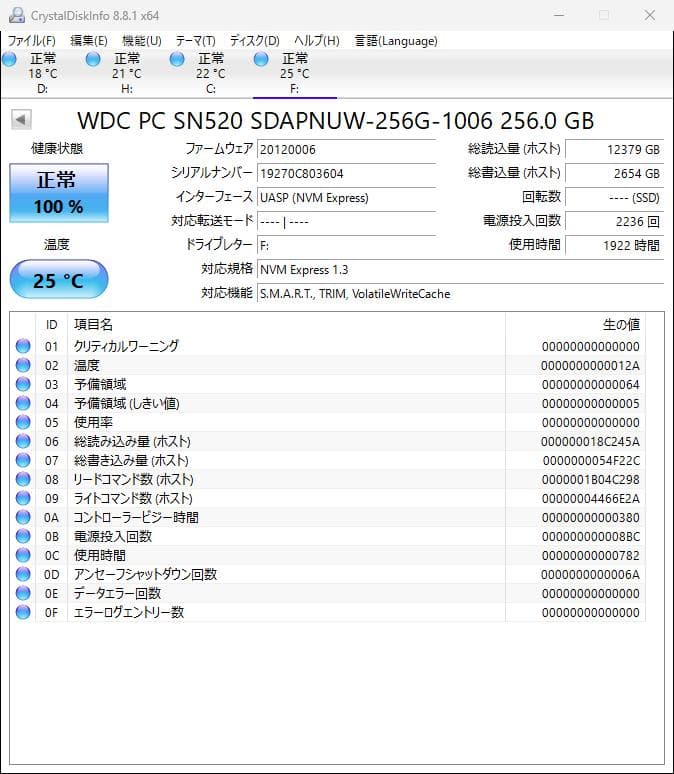Image resolution: width=674 pixels, height=774 pixels.
Task: Click status icon for ID 05 使用率
Action: [x=23, y=422]
